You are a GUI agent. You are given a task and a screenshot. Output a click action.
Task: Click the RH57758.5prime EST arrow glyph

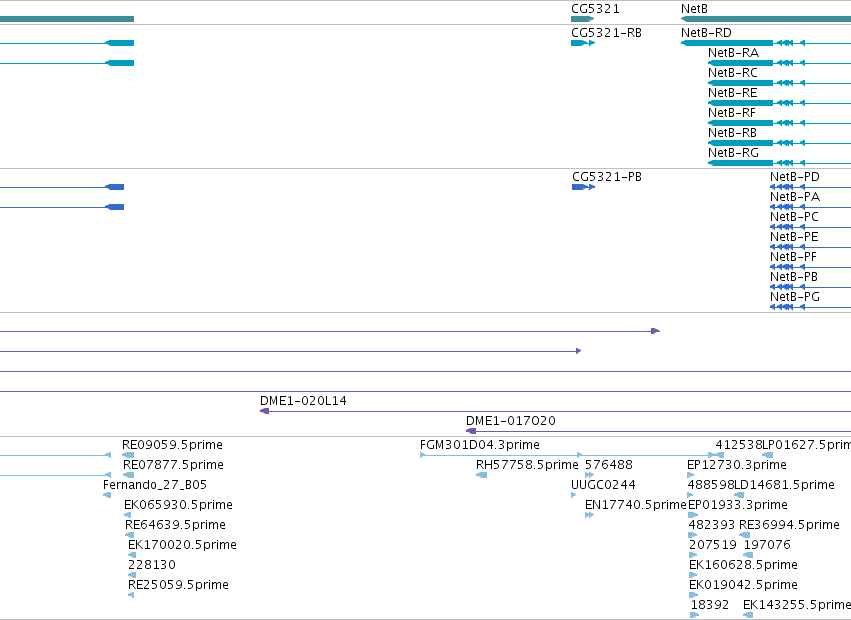point(481,476)
